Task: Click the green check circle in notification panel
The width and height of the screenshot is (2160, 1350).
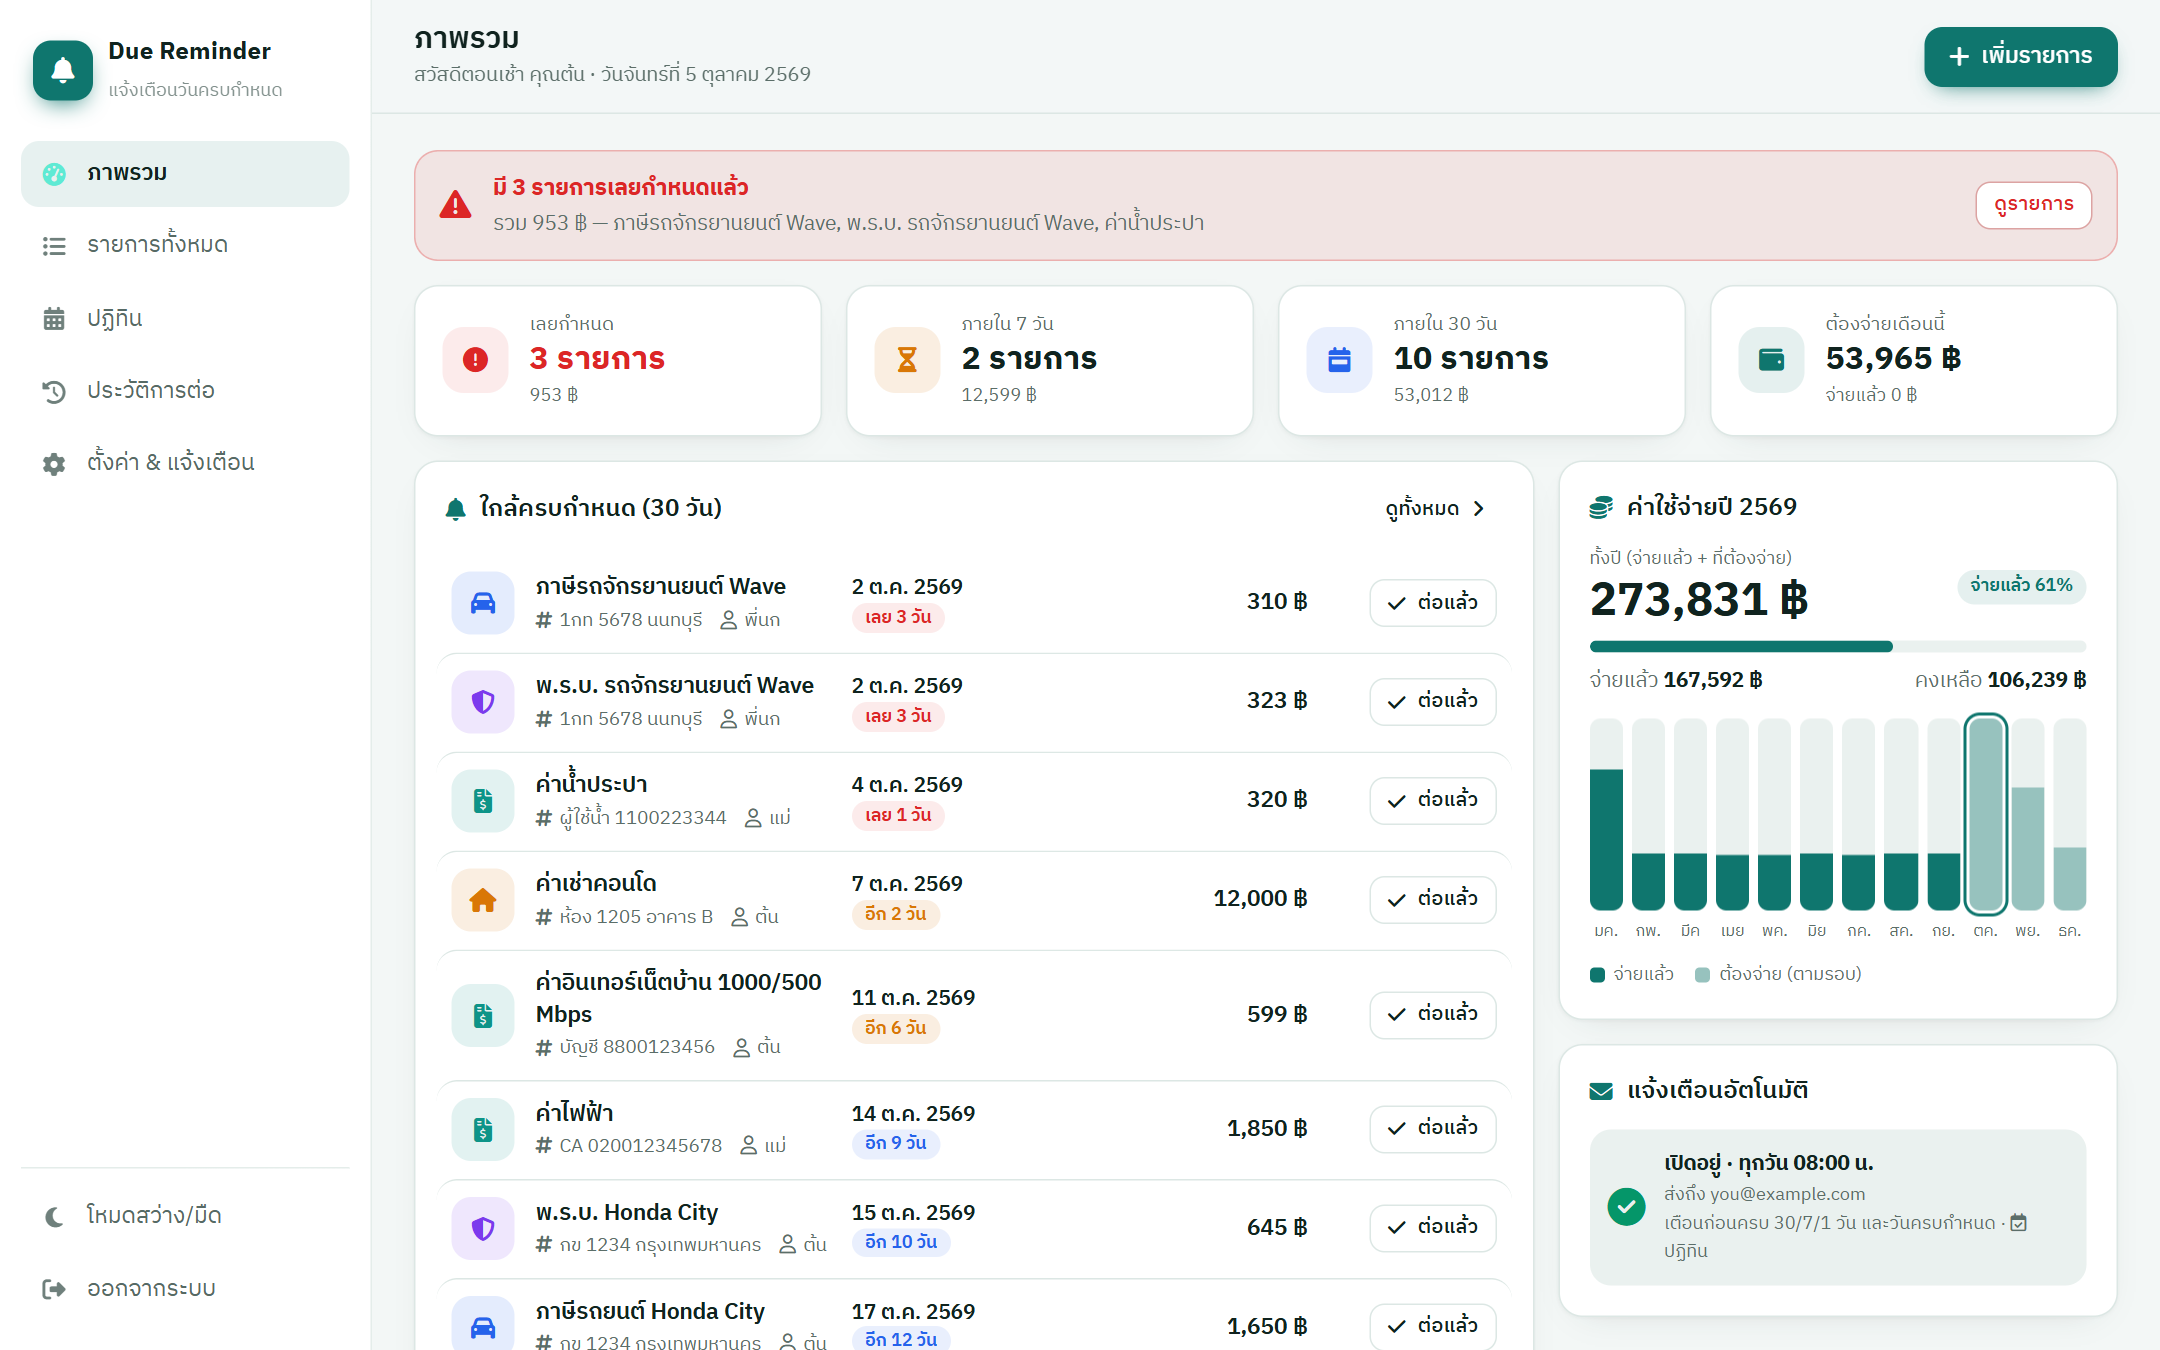Action: [1627, 1207]
